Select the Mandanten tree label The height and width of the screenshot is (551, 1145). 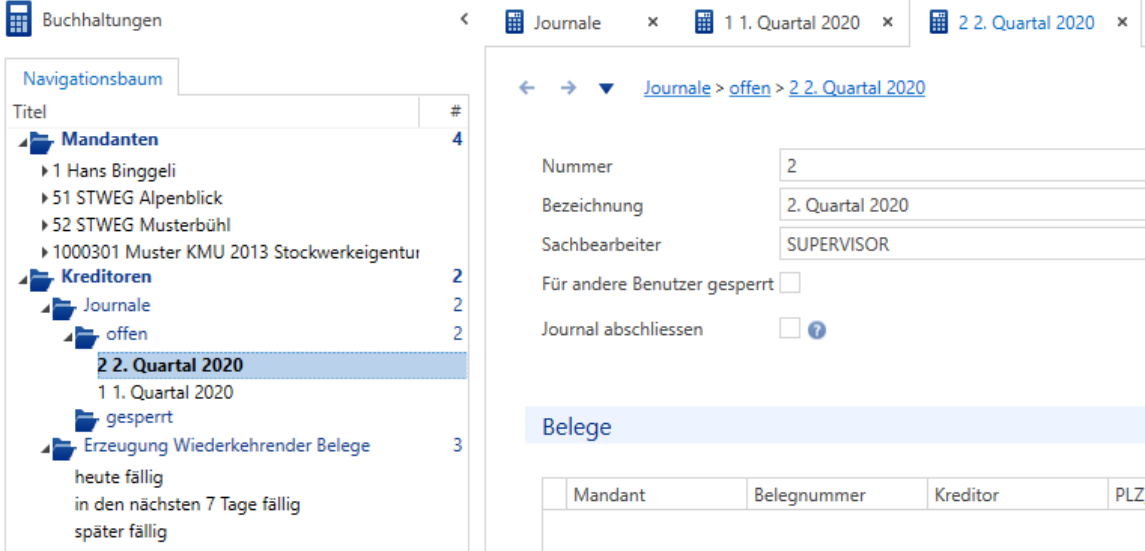(x=110, y=139)
